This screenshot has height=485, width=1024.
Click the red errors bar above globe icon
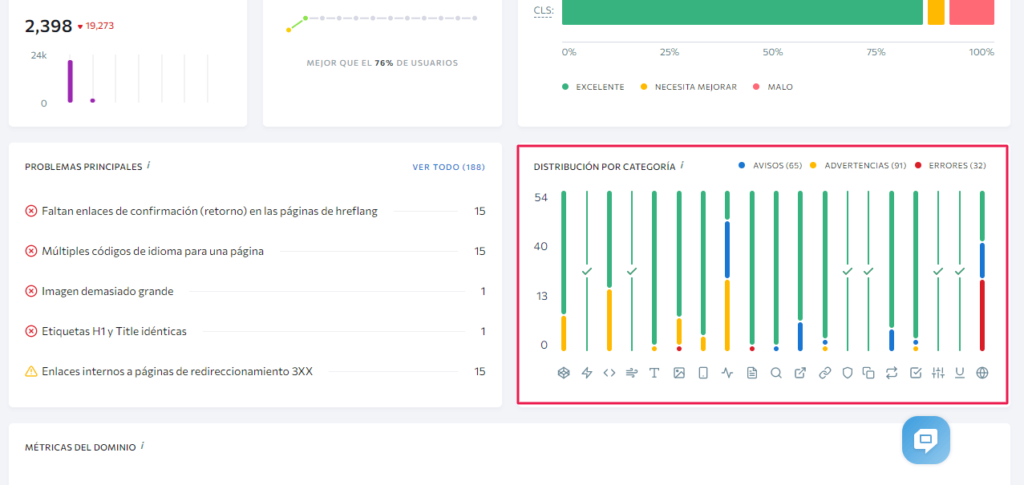click(x=982, y=315)
